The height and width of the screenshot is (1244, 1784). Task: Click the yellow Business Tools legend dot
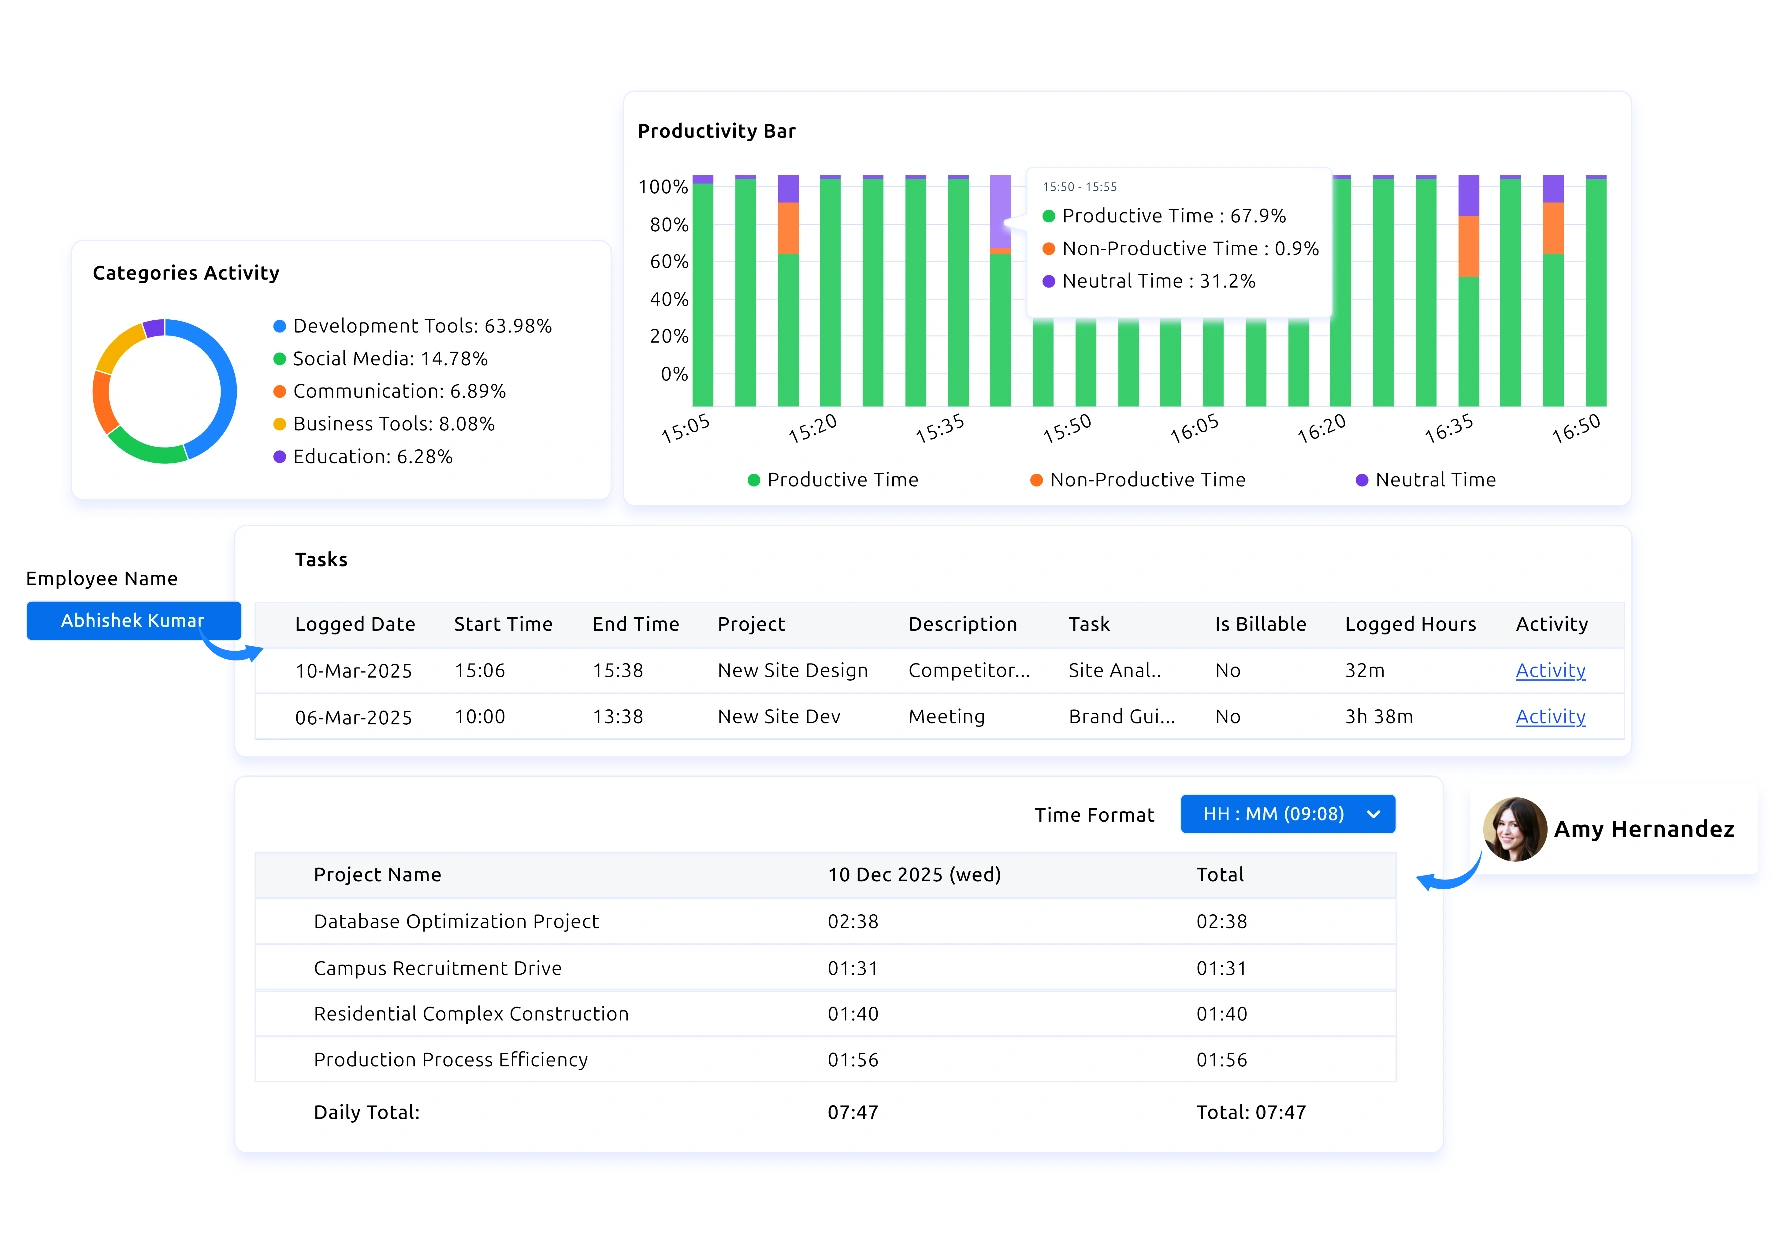(x=280, y=424)
